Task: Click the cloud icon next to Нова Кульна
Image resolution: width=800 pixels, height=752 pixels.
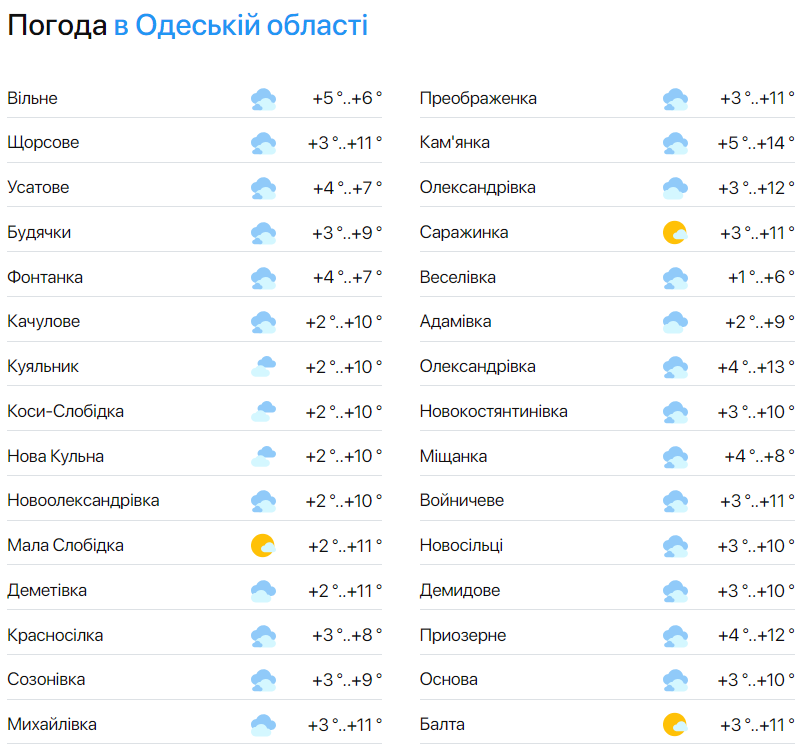Action: 263,457
